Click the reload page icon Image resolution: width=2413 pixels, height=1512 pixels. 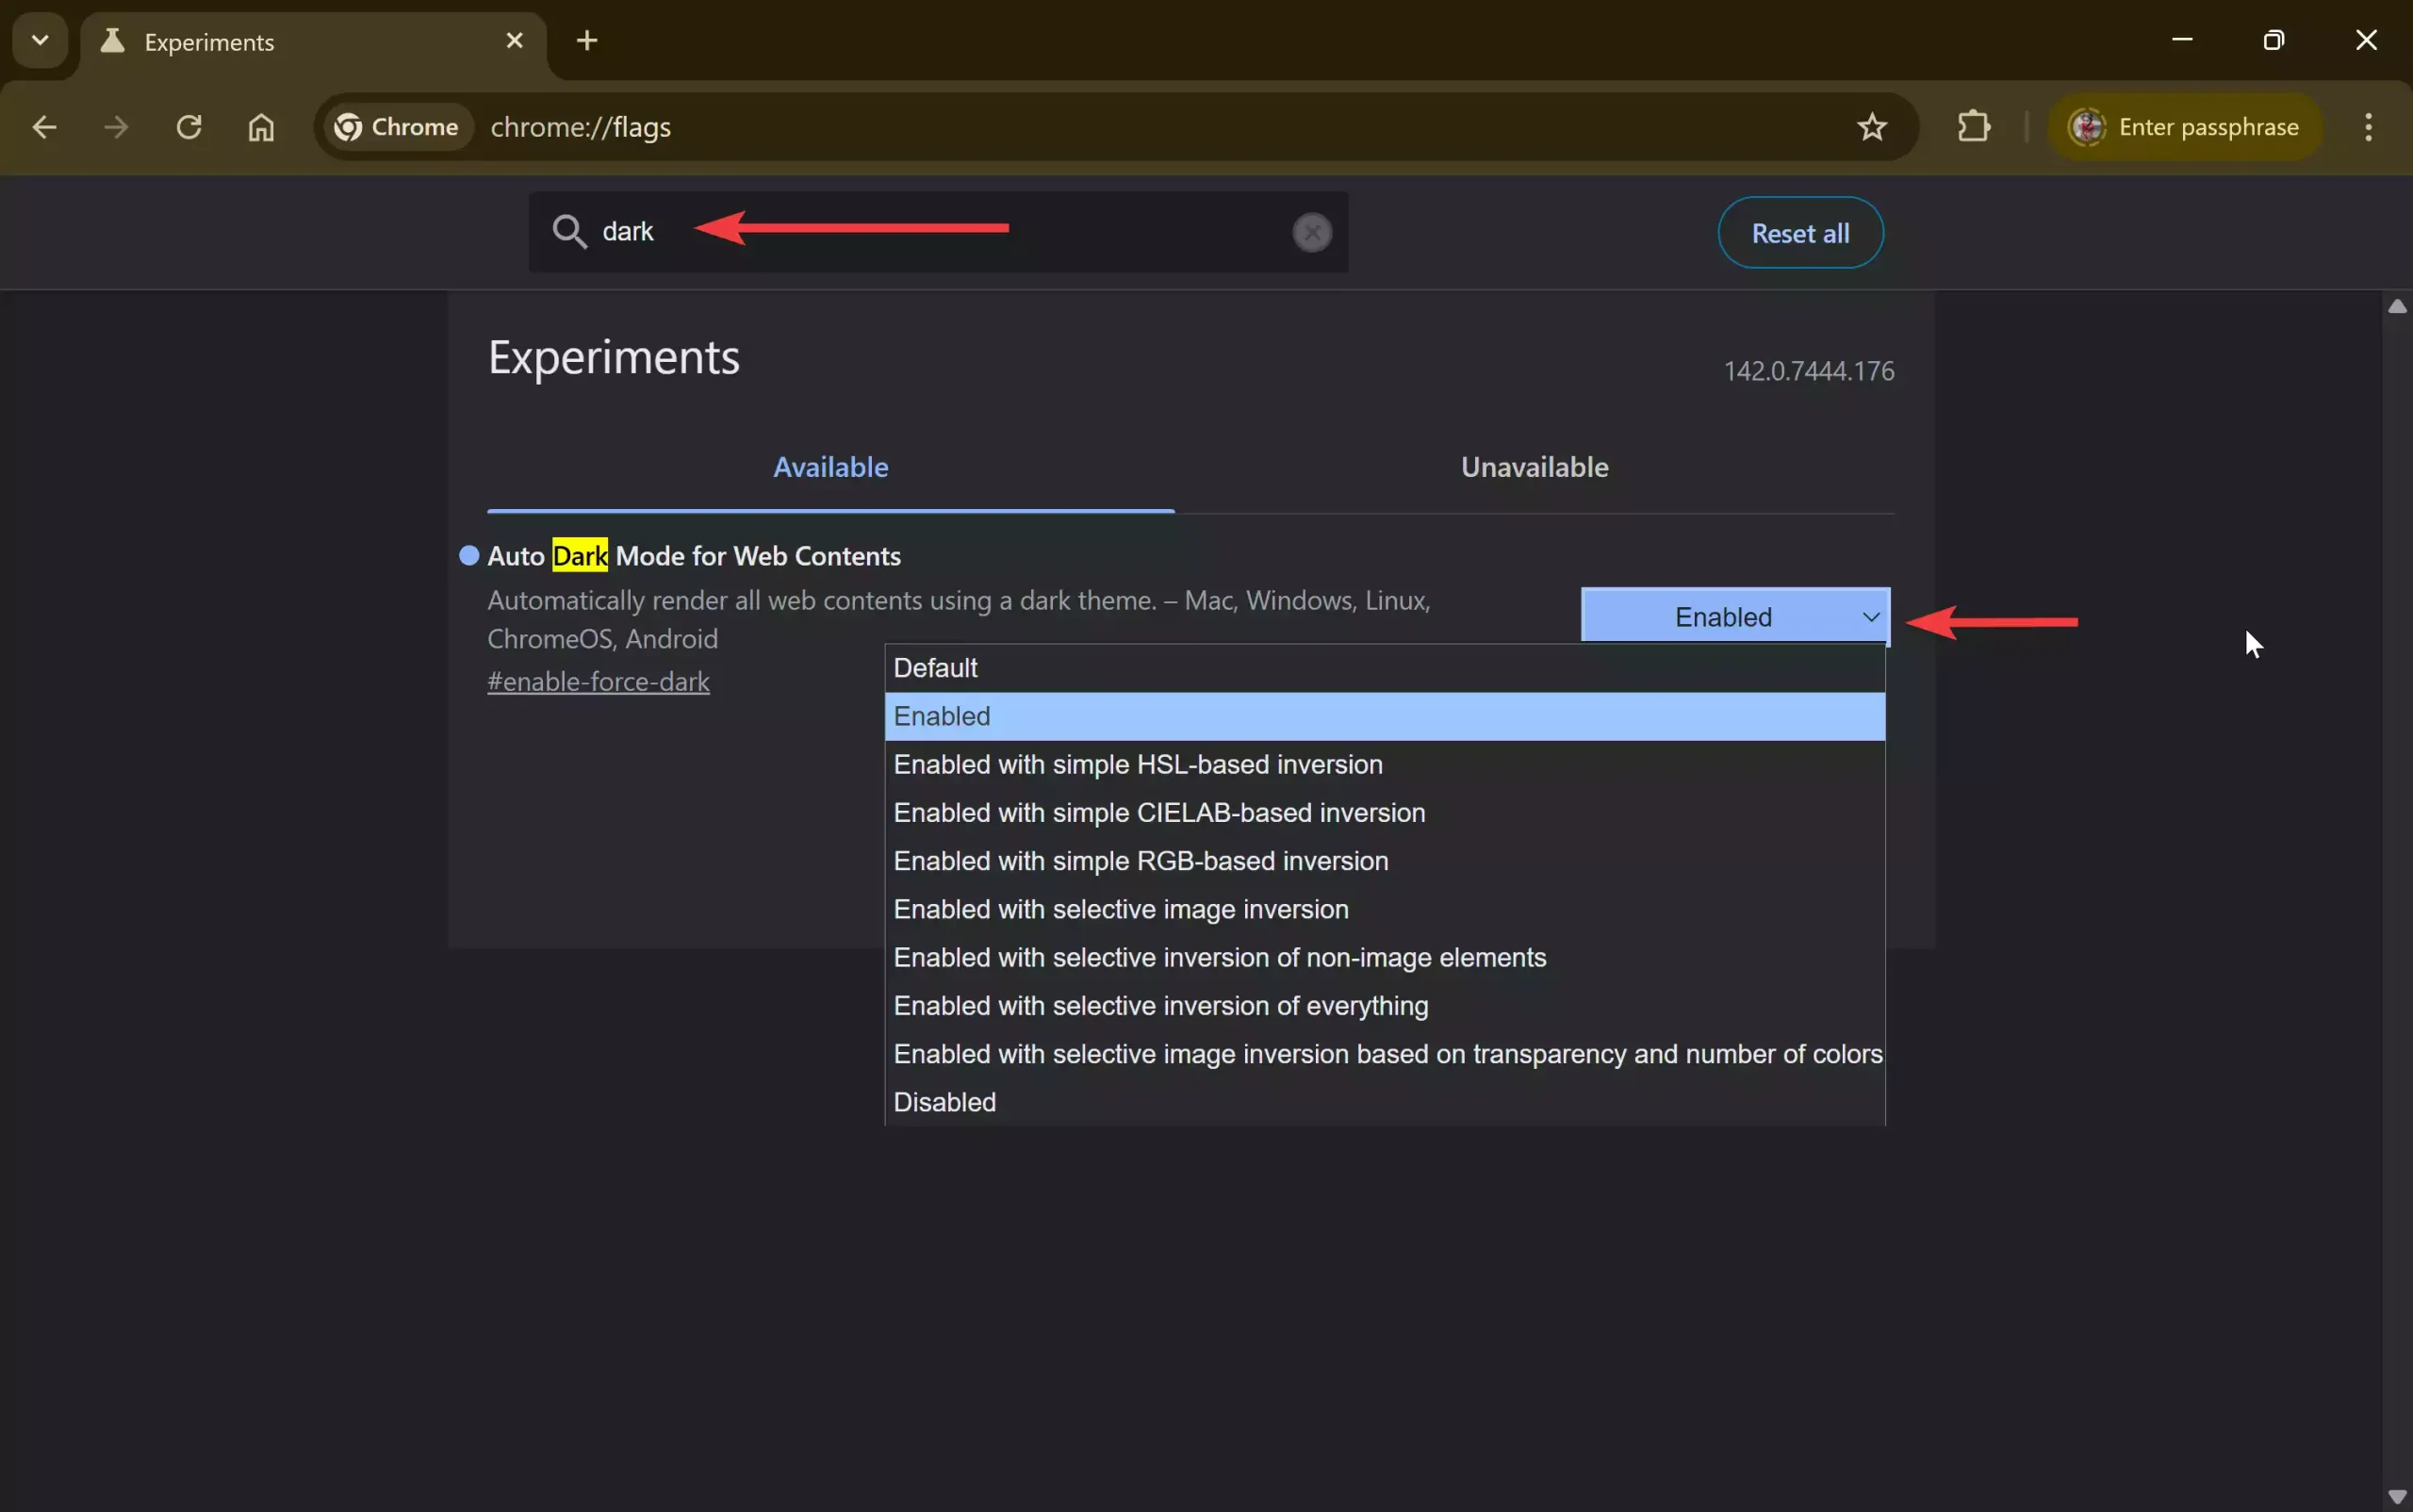pos(189,127)
